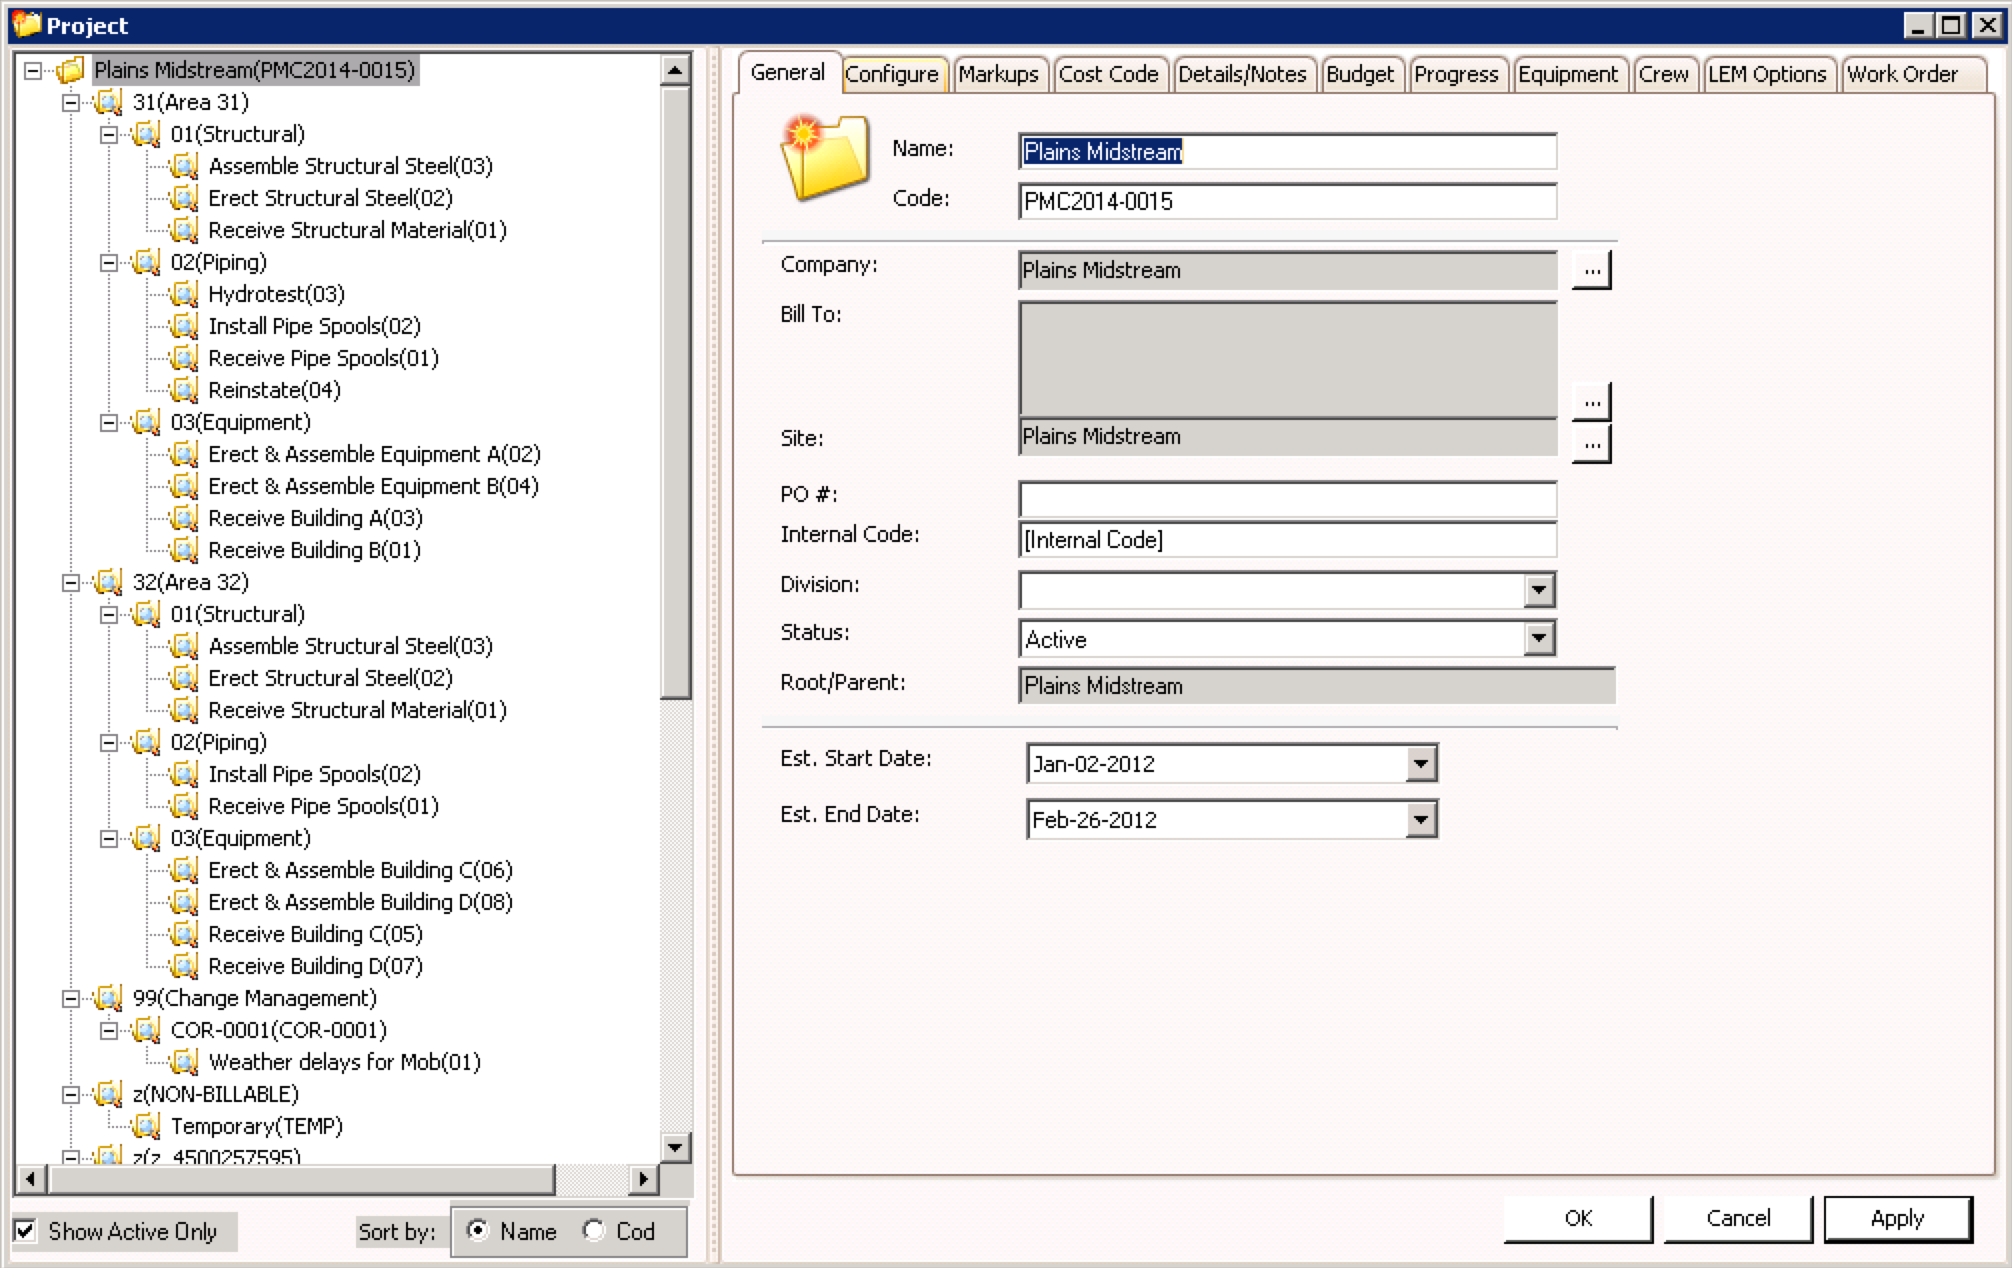This screenshot has height=1268, width=2012.
Task: Toggle the Show Active Only checkbox
Action: (26, 1231)
